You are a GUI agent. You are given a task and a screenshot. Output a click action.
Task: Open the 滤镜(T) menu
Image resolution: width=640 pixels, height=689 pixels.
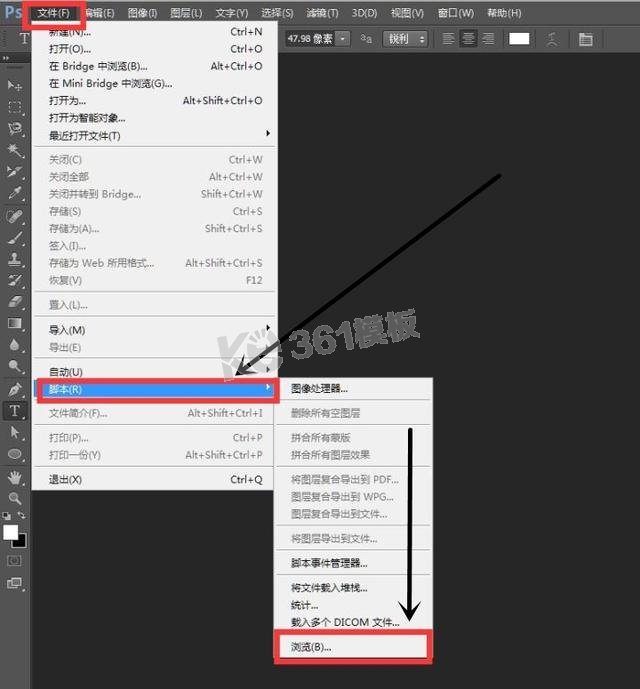click(x=322, y=13)
